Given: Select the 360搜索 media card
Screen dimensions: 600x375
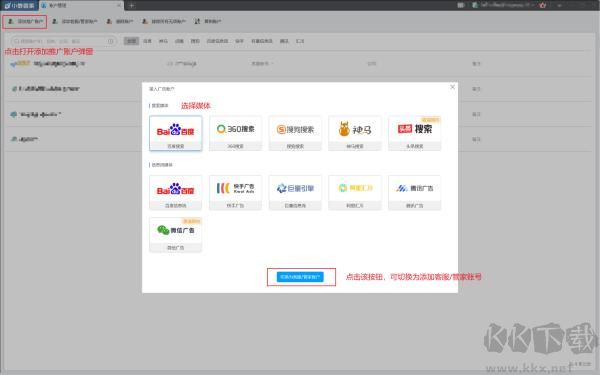Looking at the screenshot, I should coord(235,133).
